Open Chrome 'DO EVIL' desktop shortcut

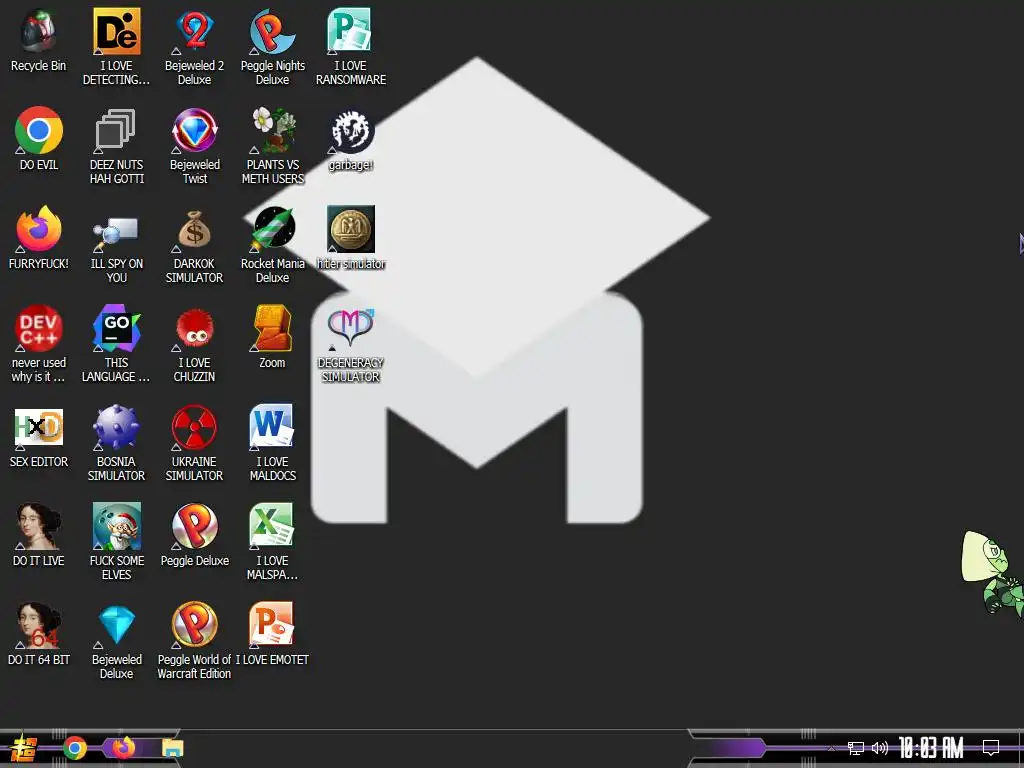39,131
